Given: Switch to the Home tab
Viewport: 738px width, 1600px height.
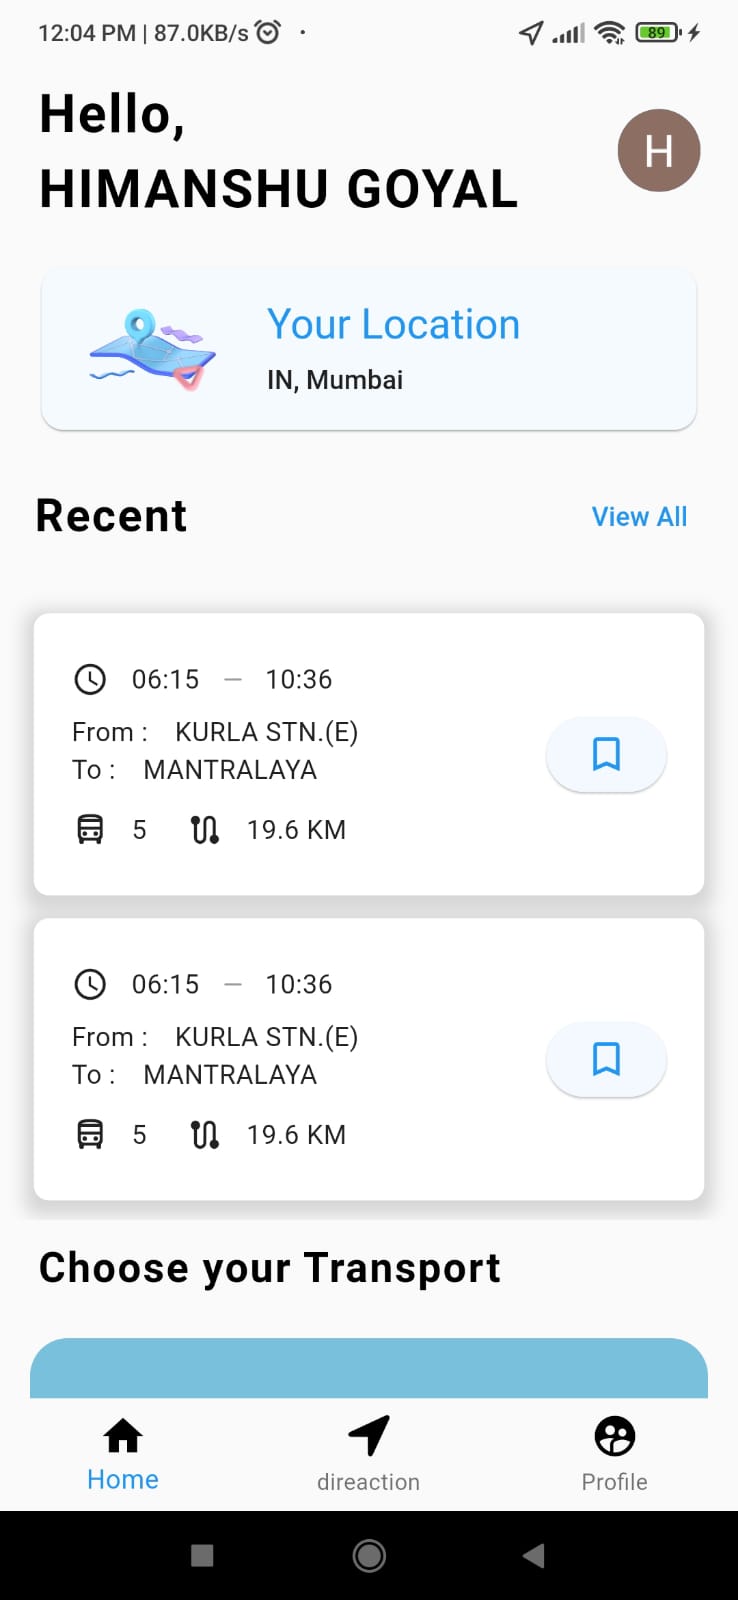Looking at the screenshot, I should click(123, 1455).
